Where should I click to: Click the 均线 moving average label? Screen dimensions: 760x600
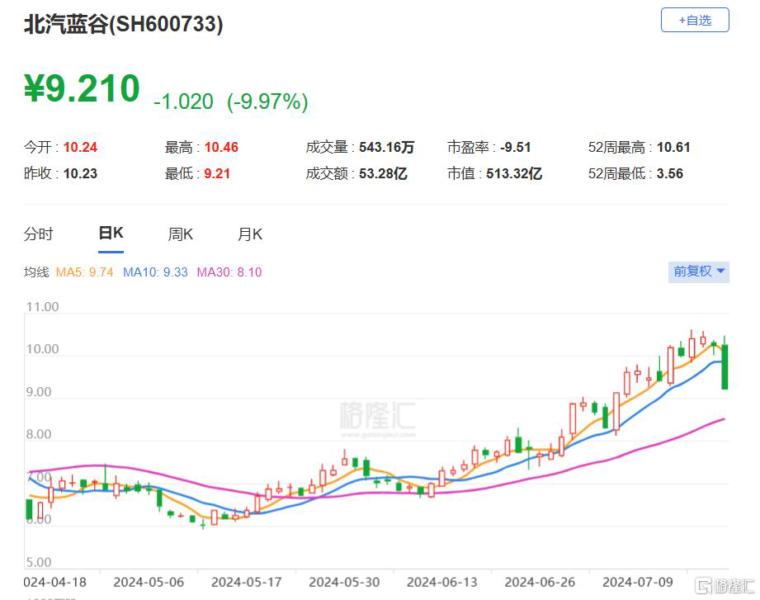(36, 272)
